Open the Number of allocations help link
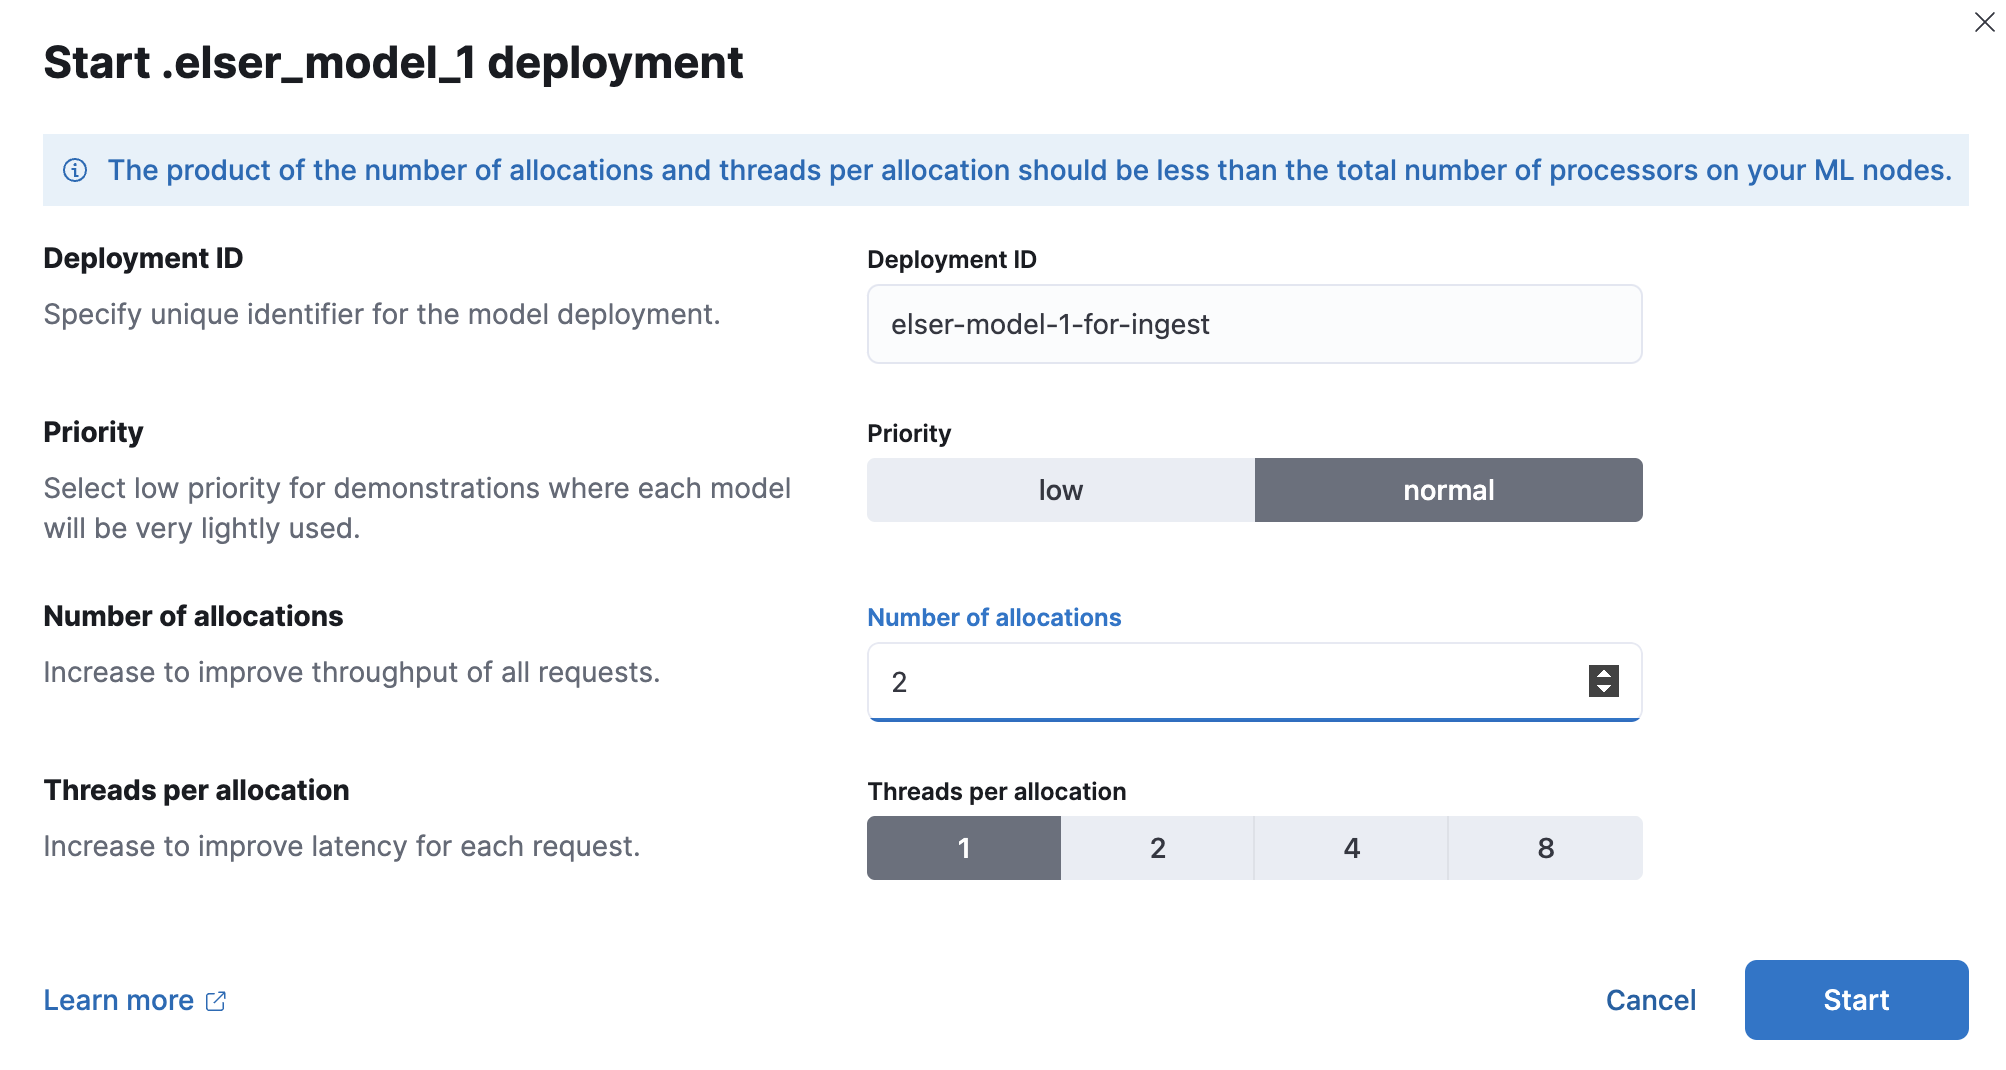The width and height of the screenshot is (2006, 1070). tap(994, 617)
